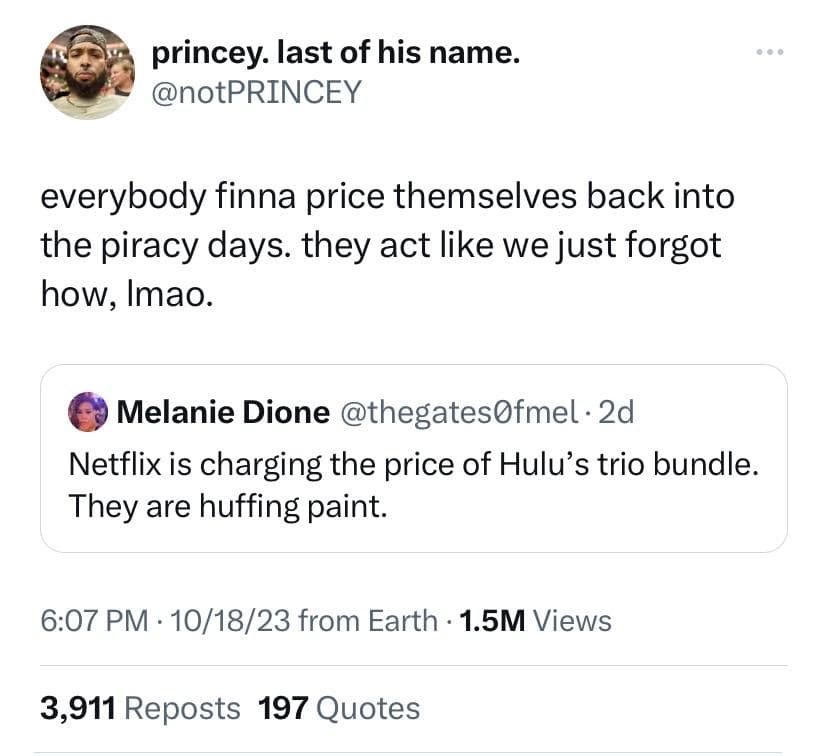View the 1.5M Views analytics
This screenshot has height=756, width=828.
point(534,621)
